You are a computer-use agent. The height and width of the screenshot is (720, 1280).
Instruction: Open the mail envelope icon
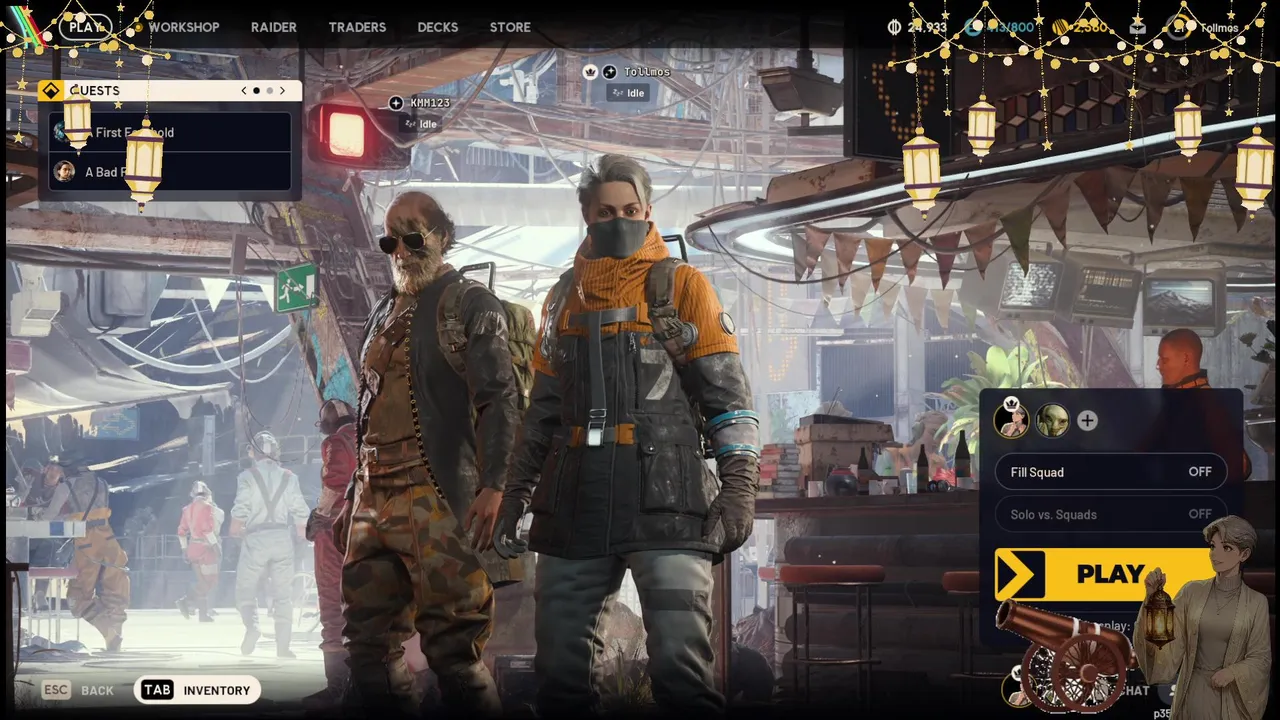1138,27
